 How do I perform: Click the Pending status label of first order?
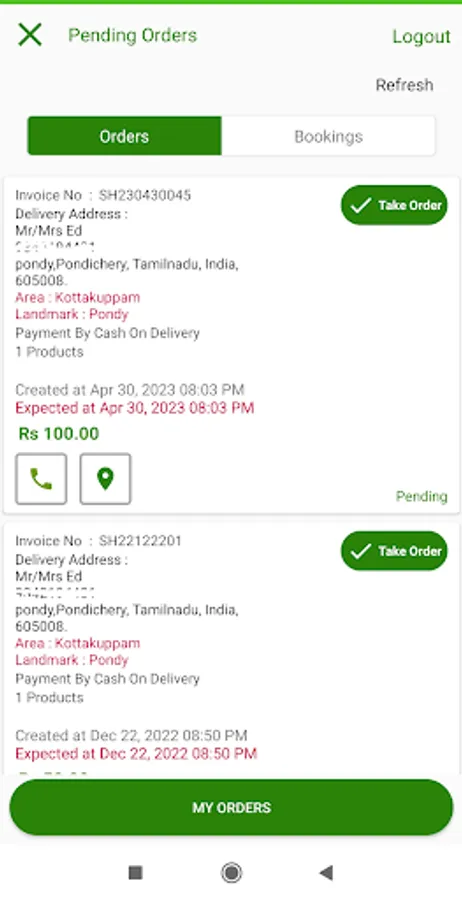point(421,496)
